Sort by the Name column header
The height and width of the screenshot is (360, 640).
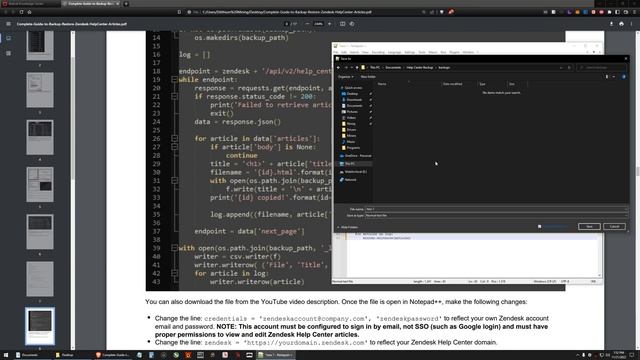[x=382, y=84]
